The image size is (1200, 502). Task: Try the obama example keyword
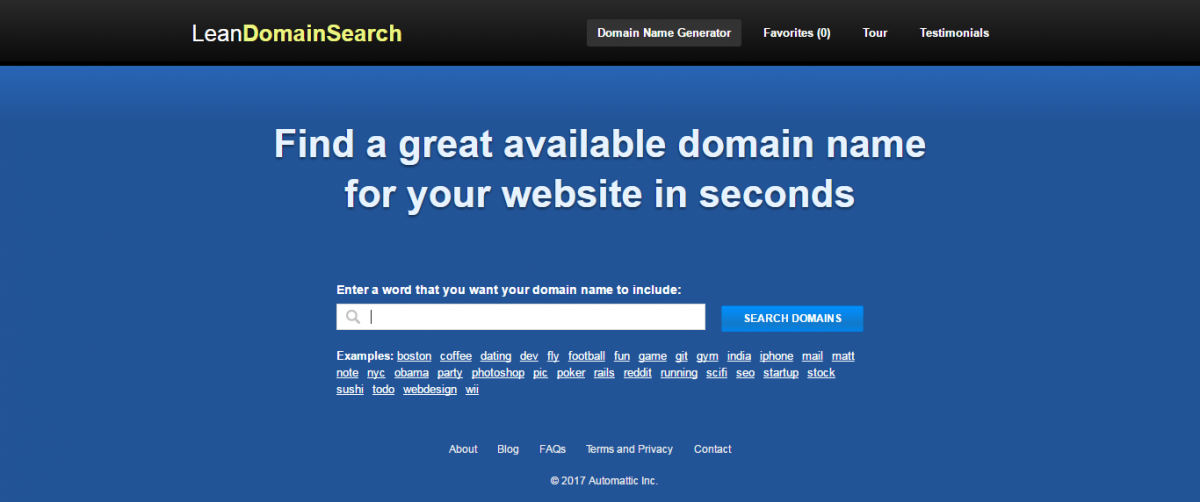pos(411,373)
